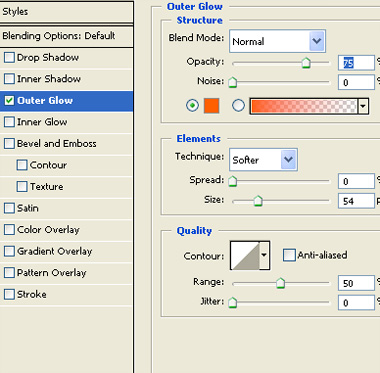Click the Jitter slider handle
Image resolution: width=380 pixels, height=373 pixels.
coord(233,302)
